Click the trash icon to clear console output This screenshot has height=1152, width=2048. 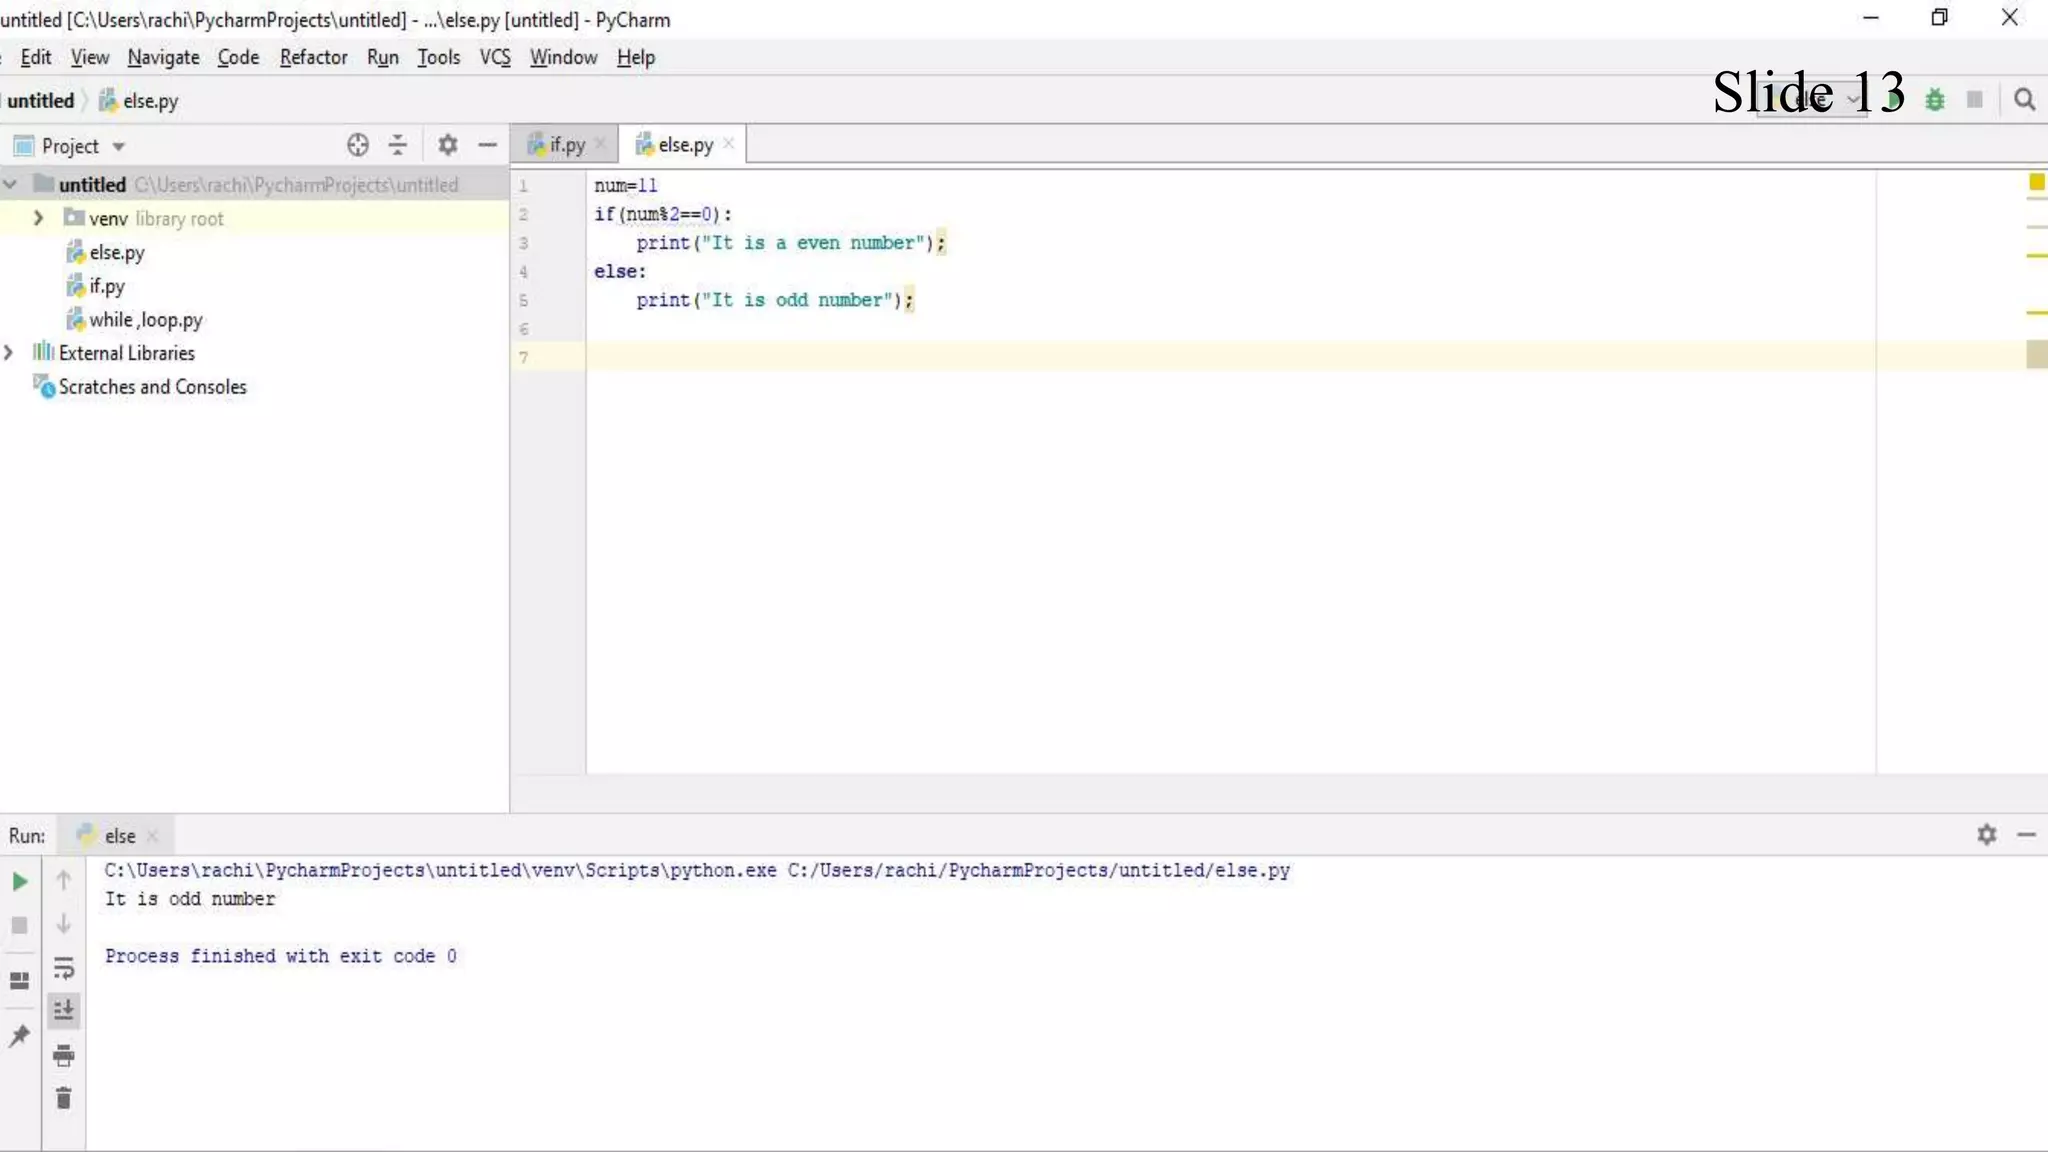(63, 1099)
